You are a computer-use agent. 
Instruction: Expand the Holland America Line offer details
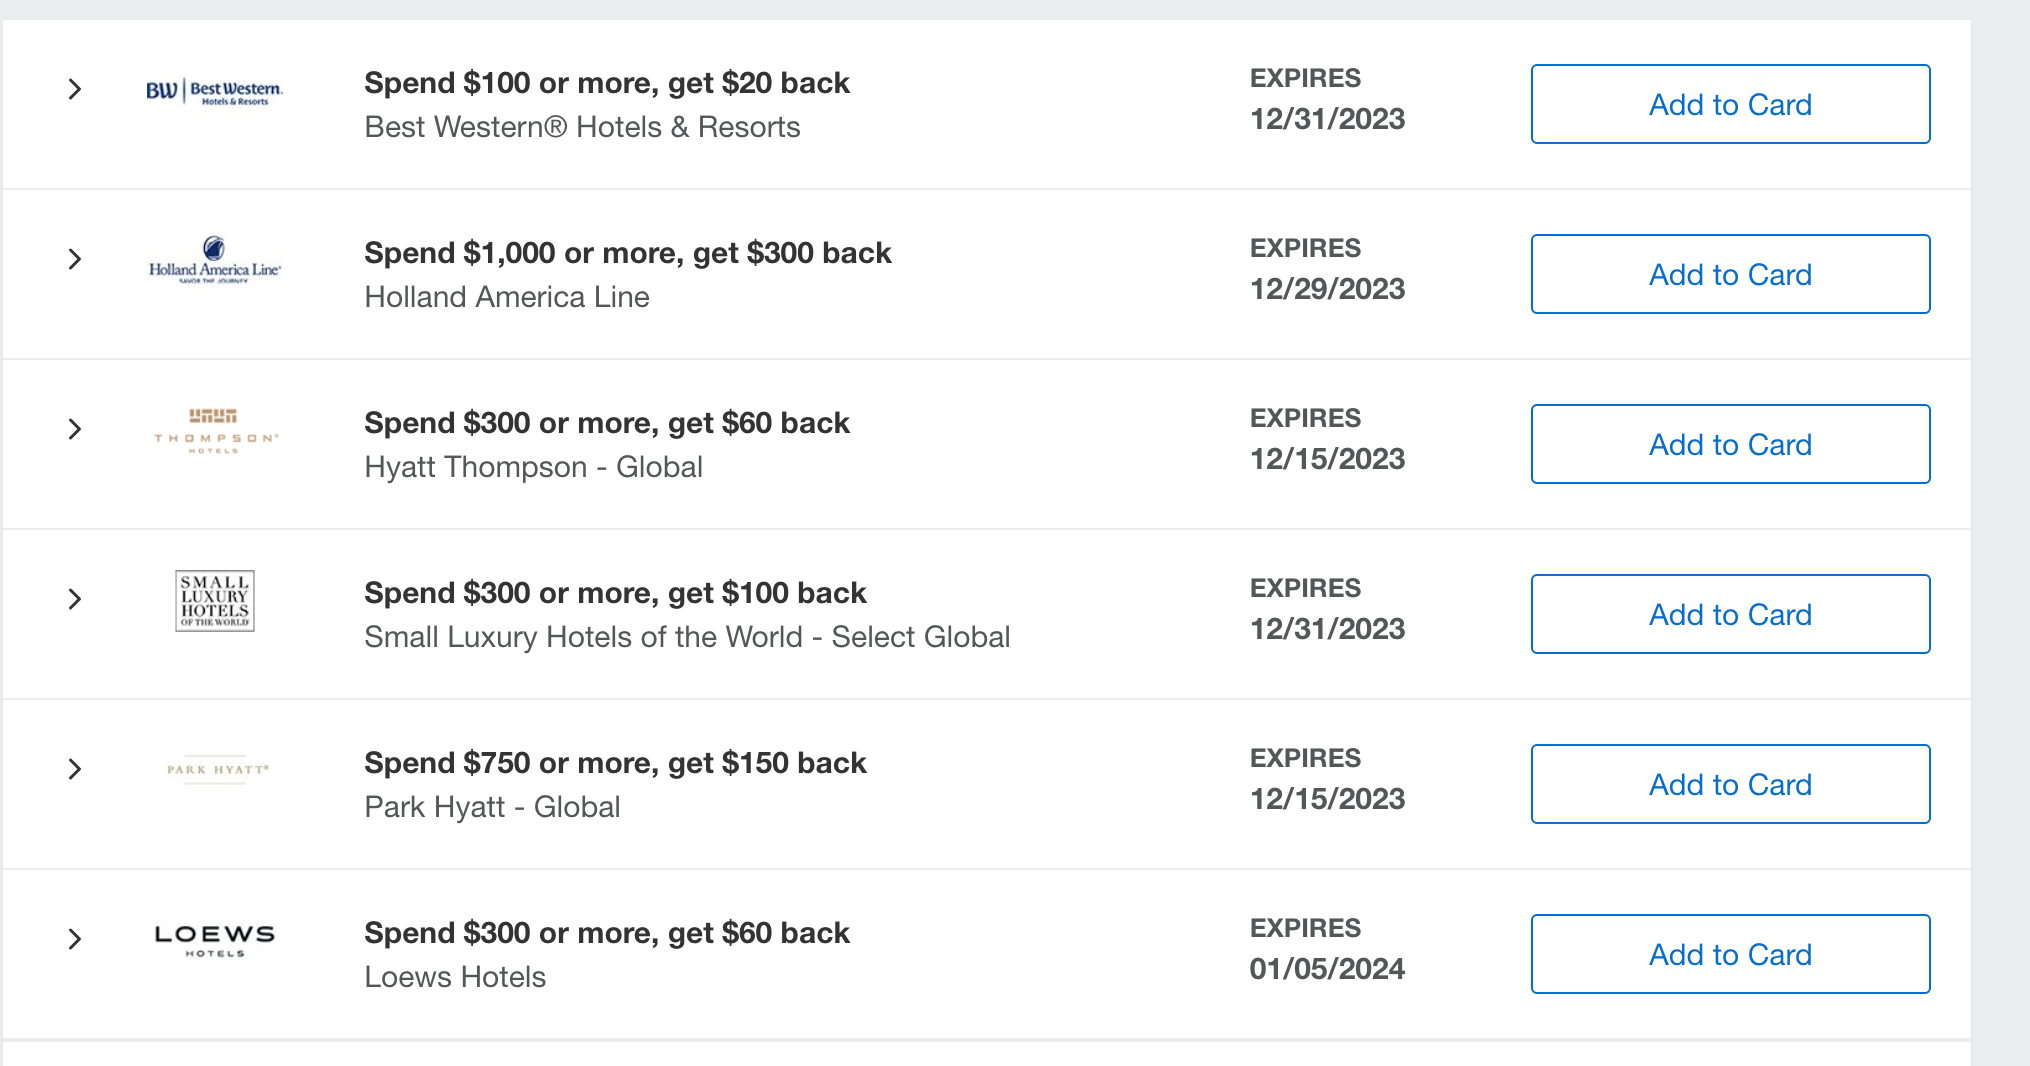point(74,259)
